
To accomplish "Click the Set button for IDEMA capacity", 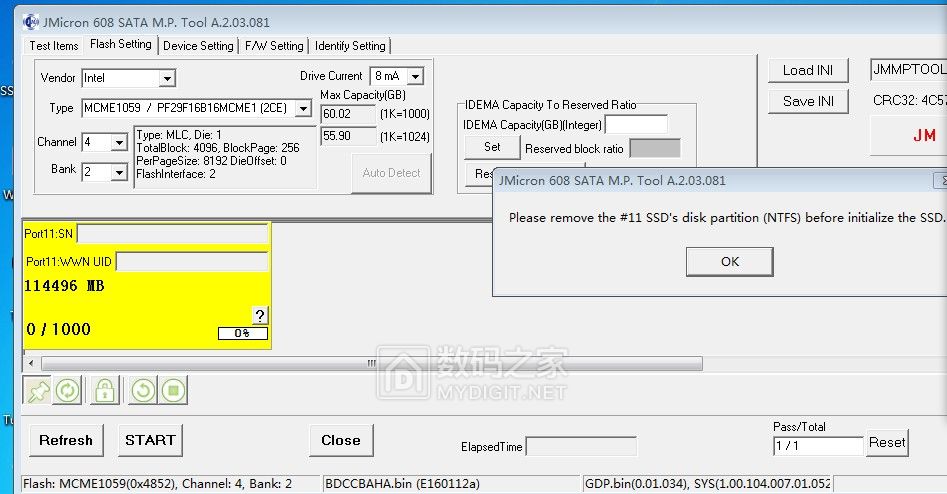I will pos(492,147).
